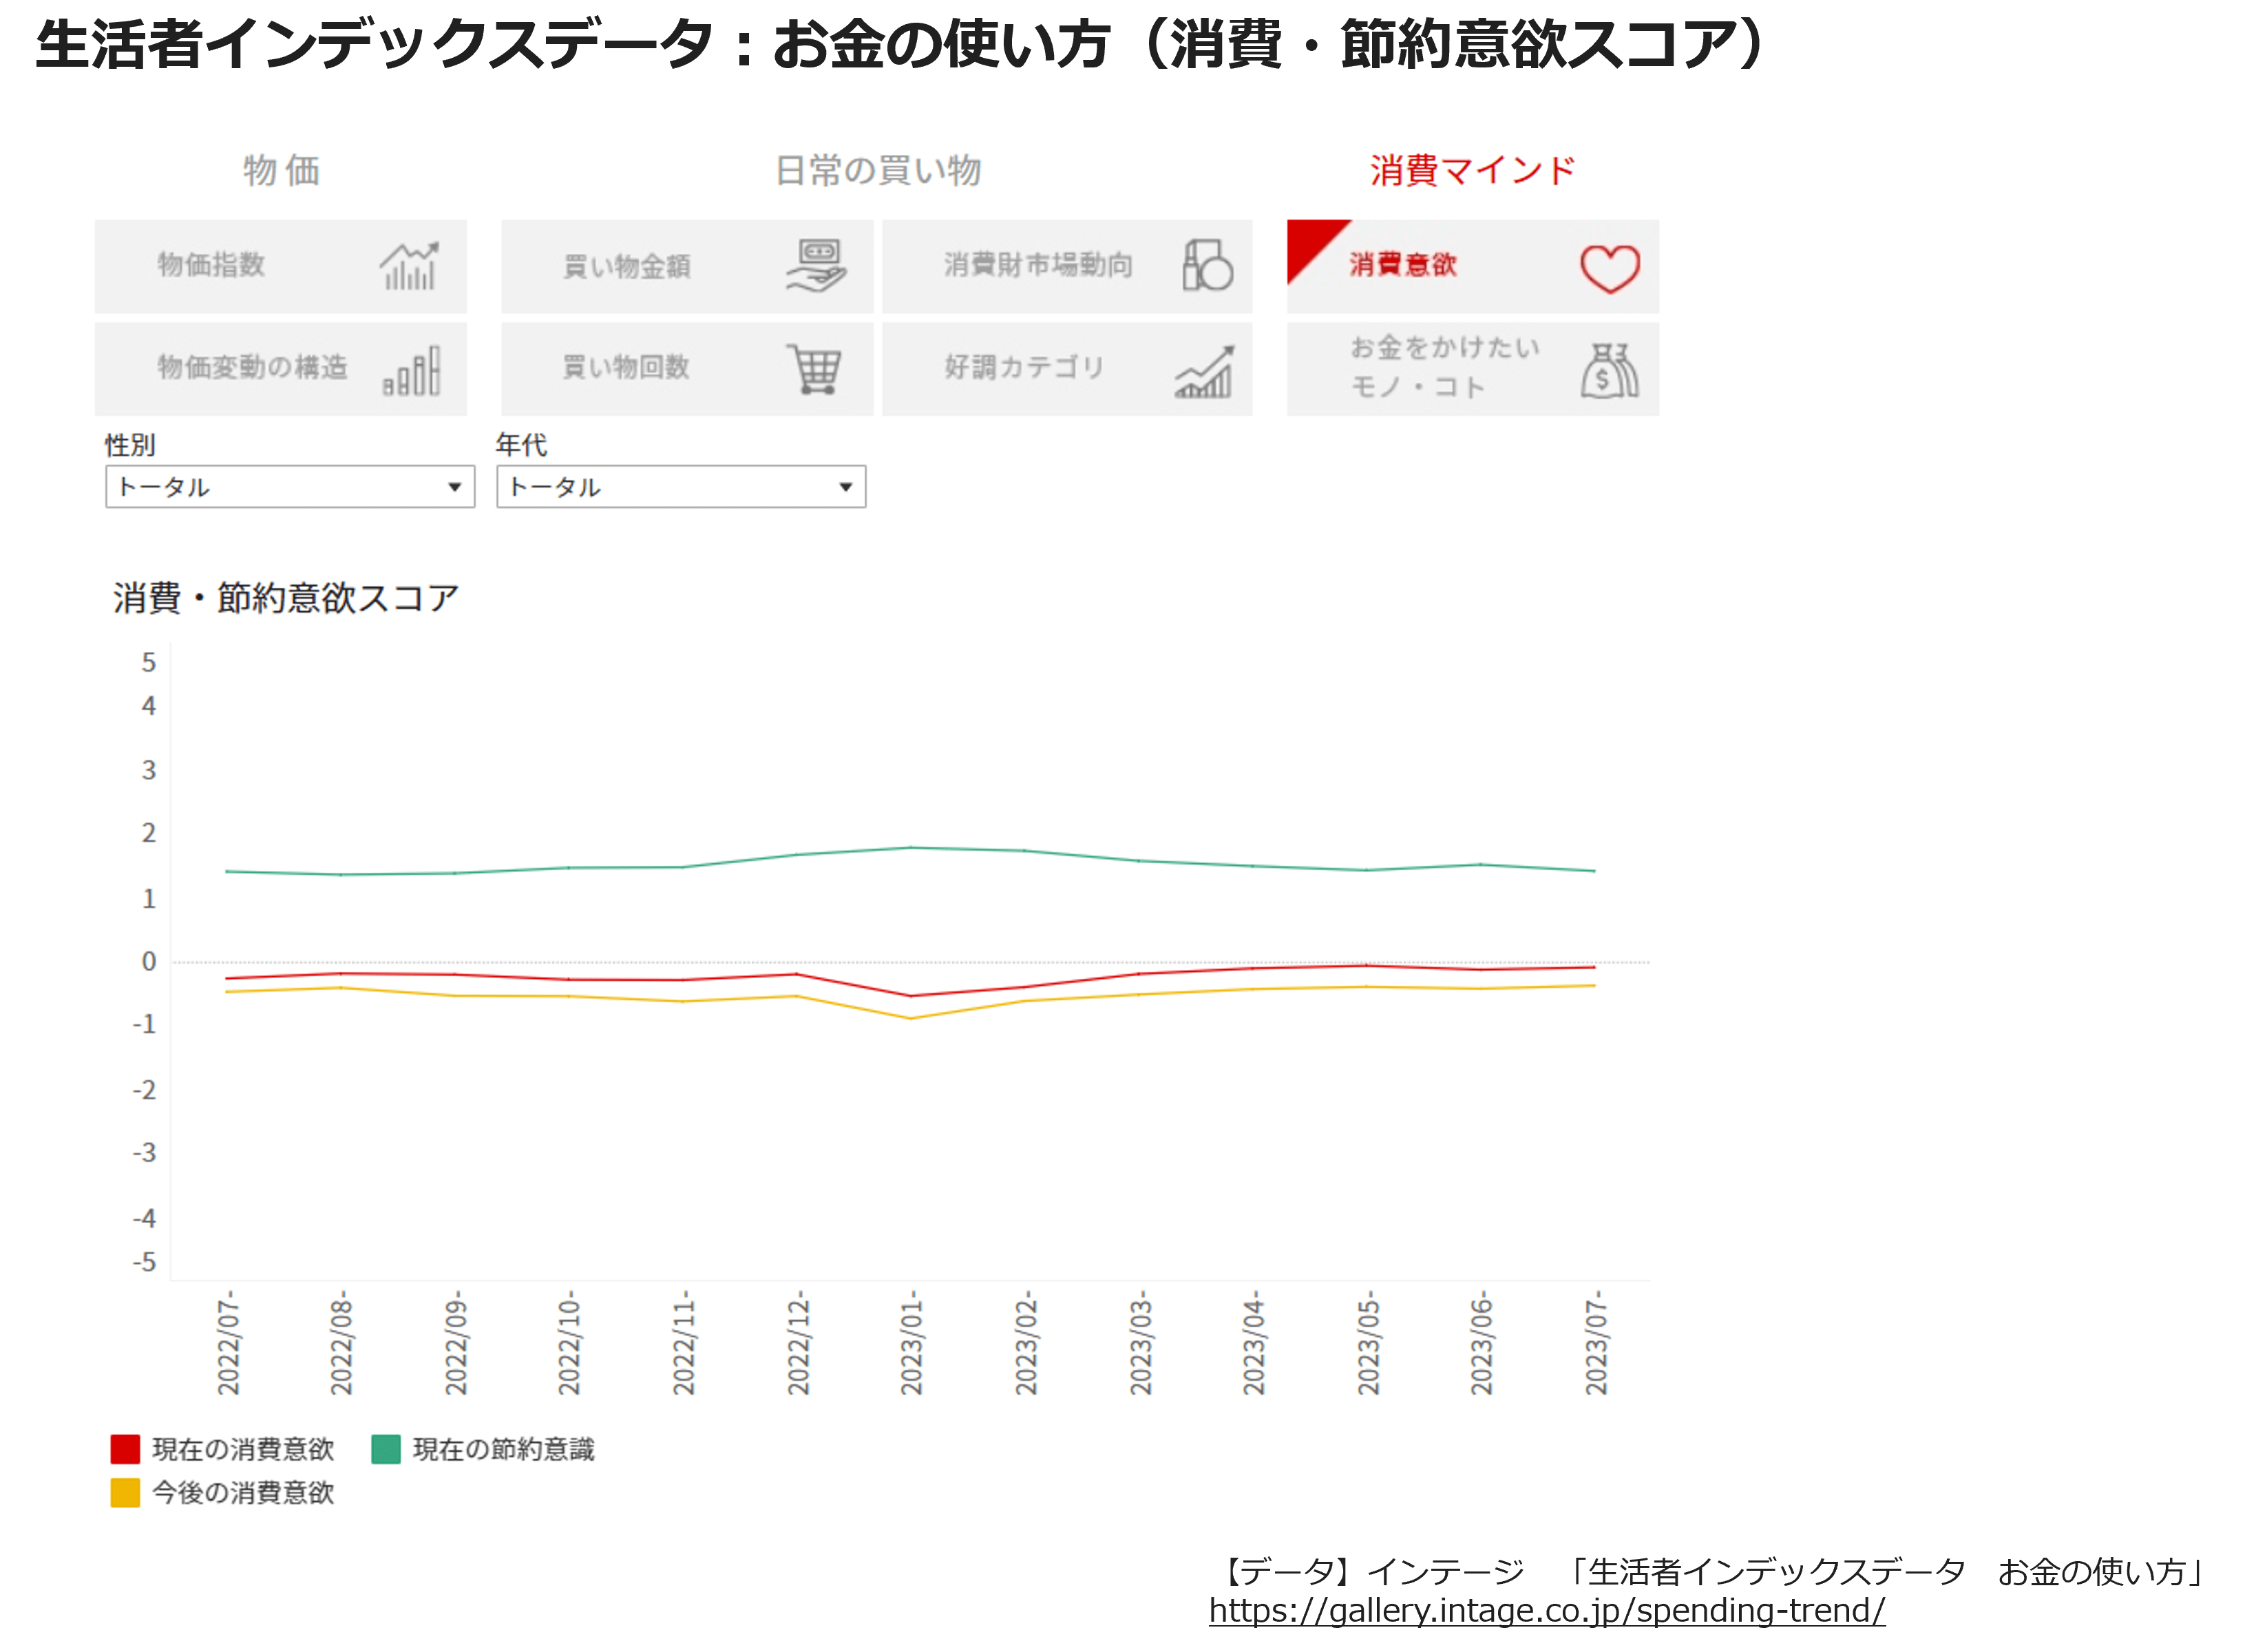2256x1652 pixels.
Task: Click the hand with money icon
Action: tap(817, 266)
